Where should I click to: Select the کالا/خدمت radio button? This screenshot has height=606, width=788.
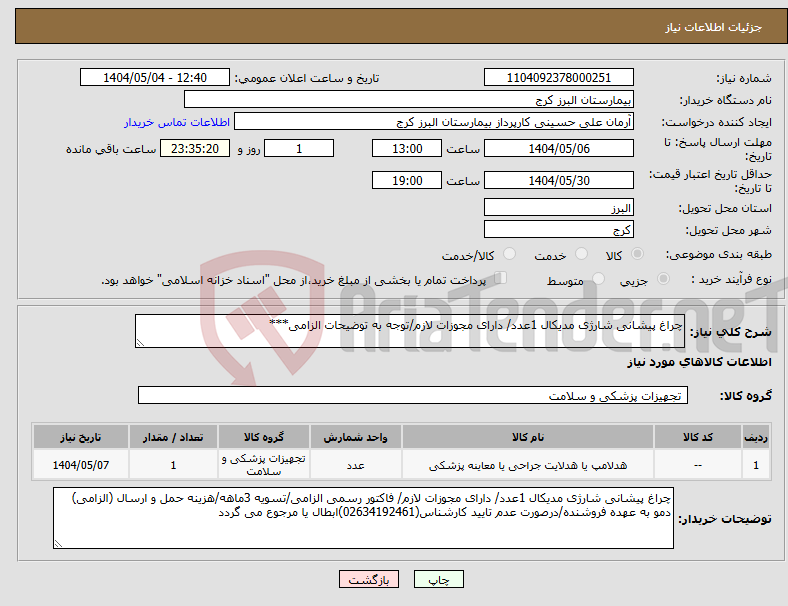coord(510,254)
